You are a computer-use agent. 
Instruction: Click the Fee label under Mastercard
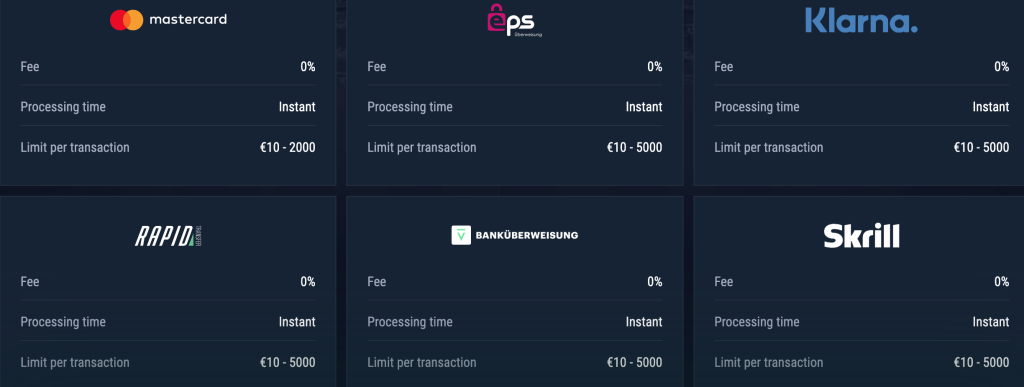pos(30,67)
